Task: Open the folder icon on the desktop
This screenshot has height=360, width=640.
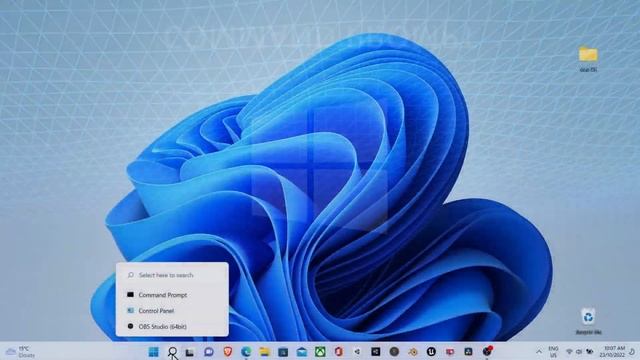Action: pos(588,59)
